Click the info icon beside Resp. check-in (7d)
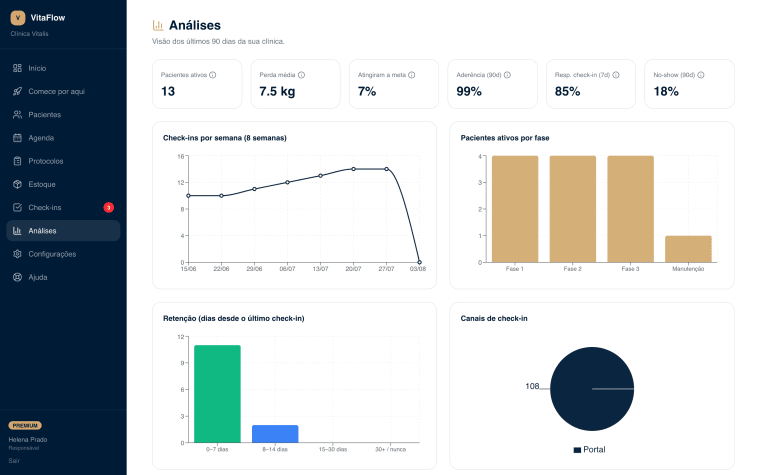The width and height of the screenshot is (760, 475). (x=616, y=75)
